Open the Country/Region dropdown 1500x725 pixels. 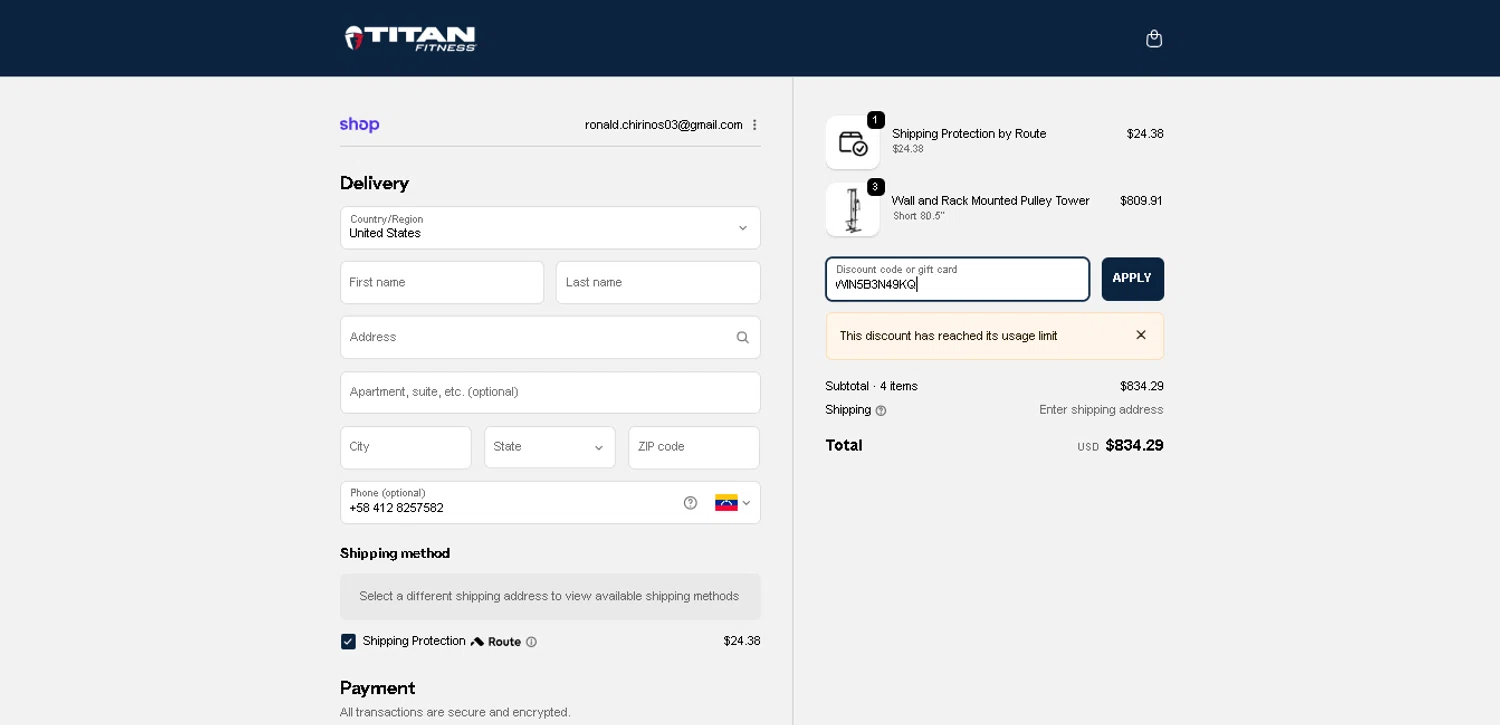click(x=550, y=228)
